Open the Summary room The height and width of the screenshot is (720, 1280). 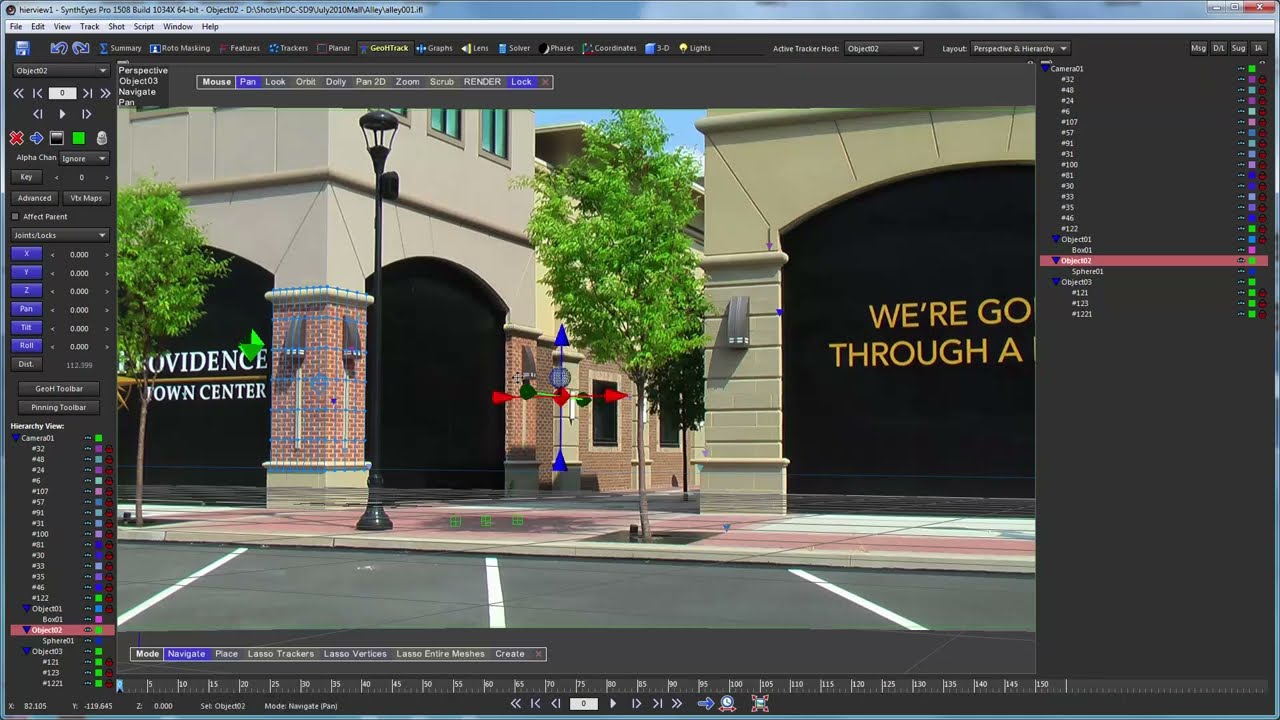(120, 48)
